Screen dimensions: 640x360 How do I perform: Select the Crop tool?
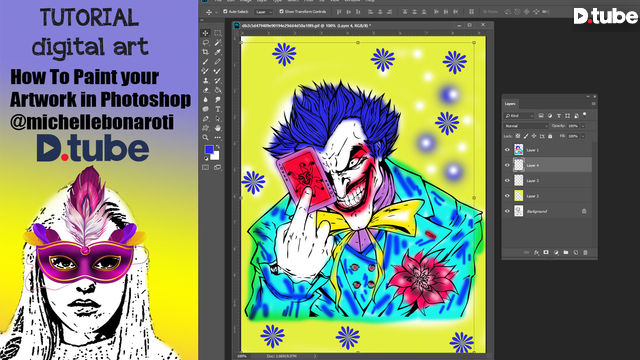[x=205, y=52]
